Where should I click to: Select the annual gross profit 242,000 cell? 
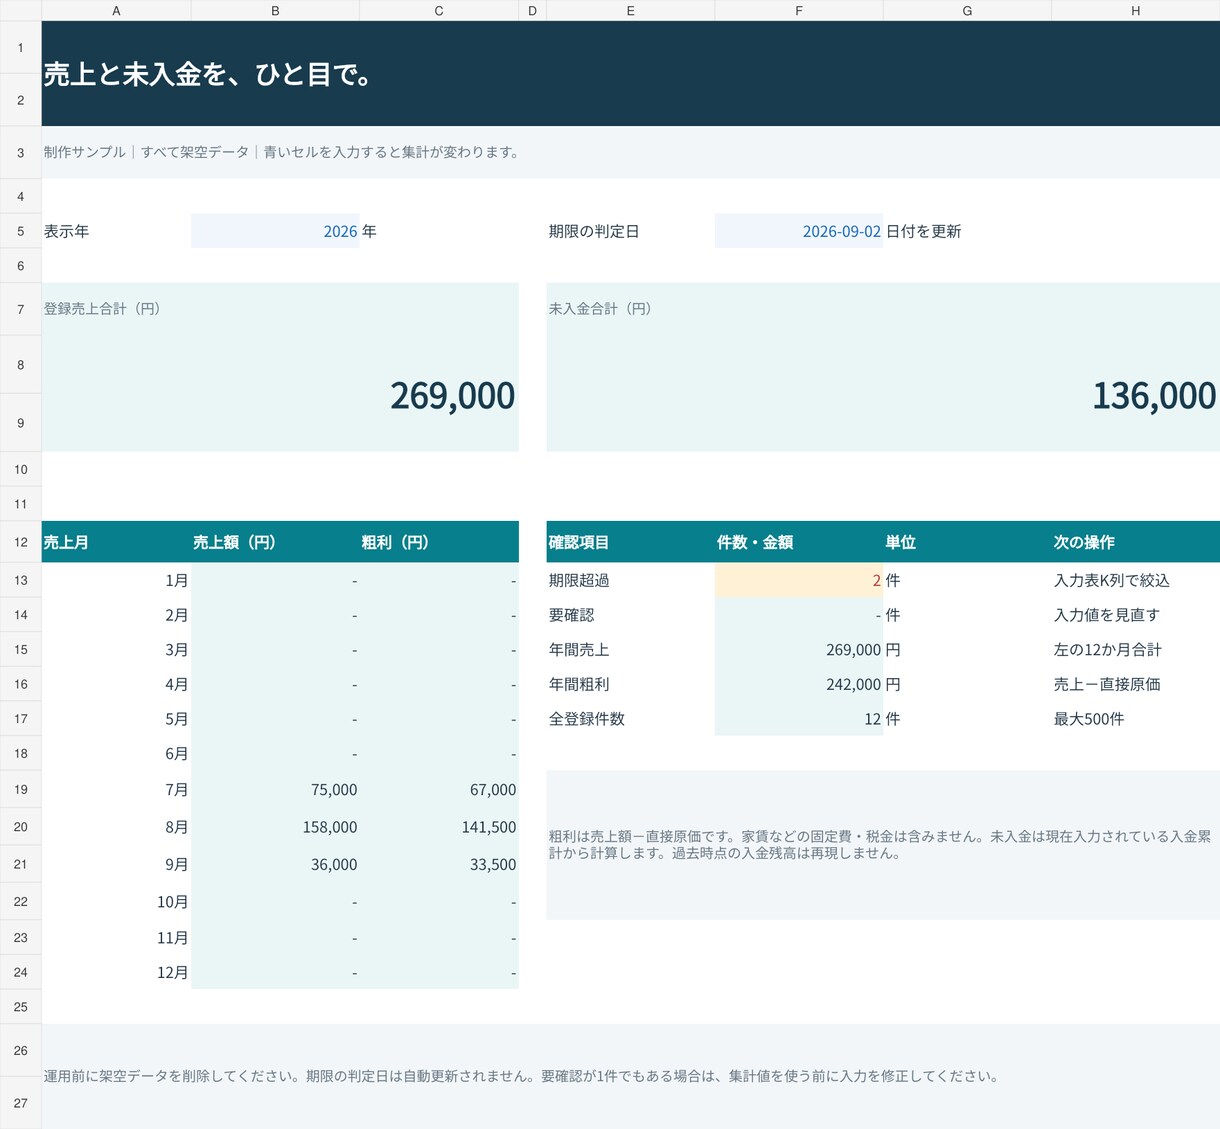pos(799,684)
